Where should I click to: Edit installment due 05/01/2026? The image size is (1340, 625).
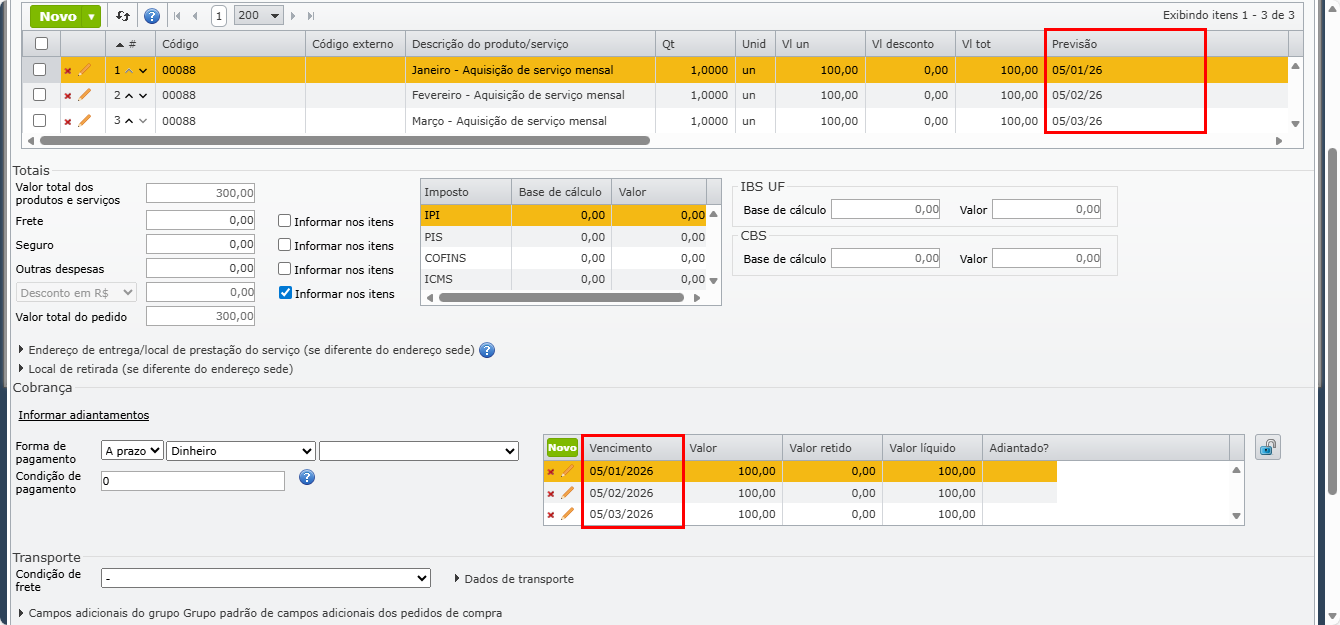[567, 471]
